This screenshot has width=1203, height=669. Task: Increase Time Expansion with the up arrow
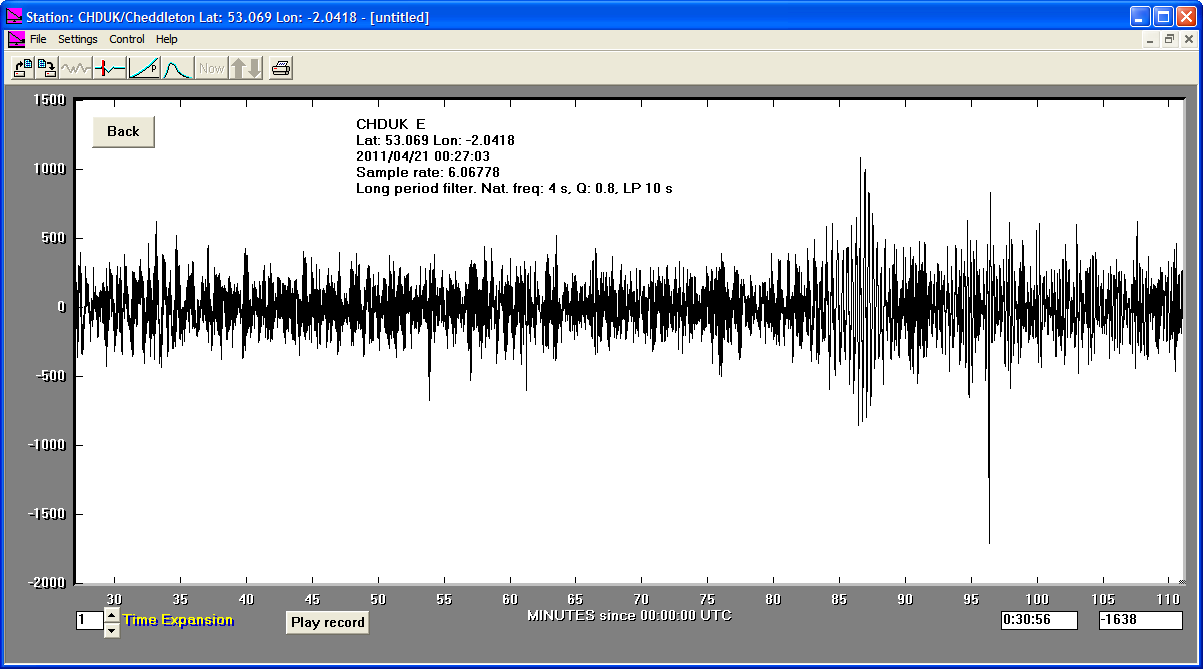tap(111, 614)
